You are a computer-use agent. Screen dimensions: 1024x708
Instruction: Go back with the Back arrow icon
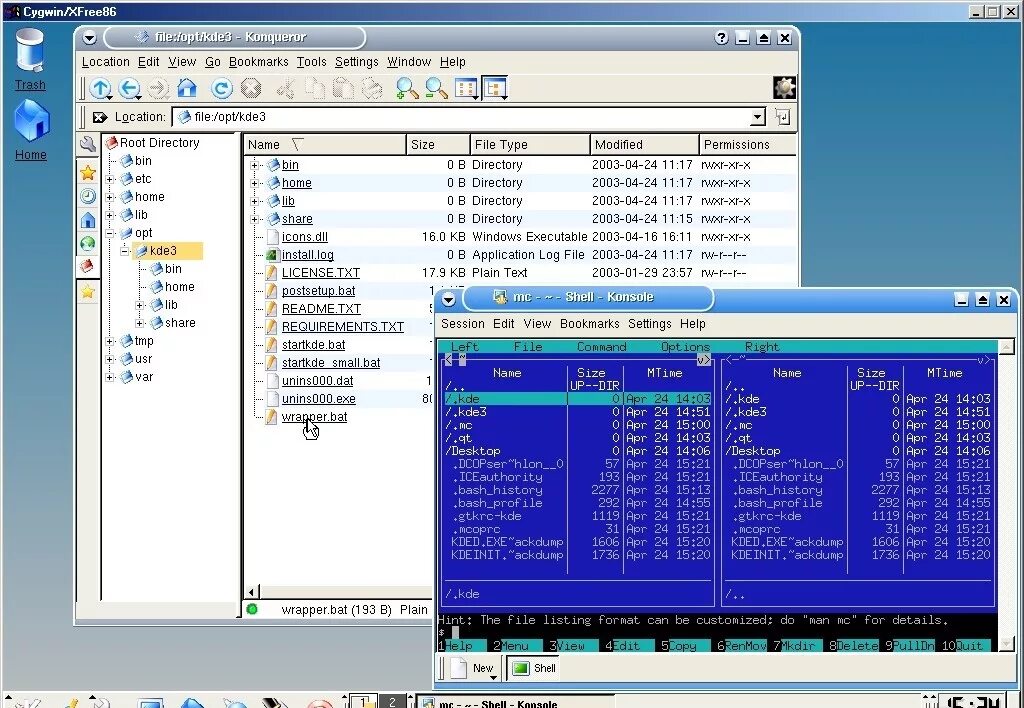pyautogui.click(x=129, y=88)
